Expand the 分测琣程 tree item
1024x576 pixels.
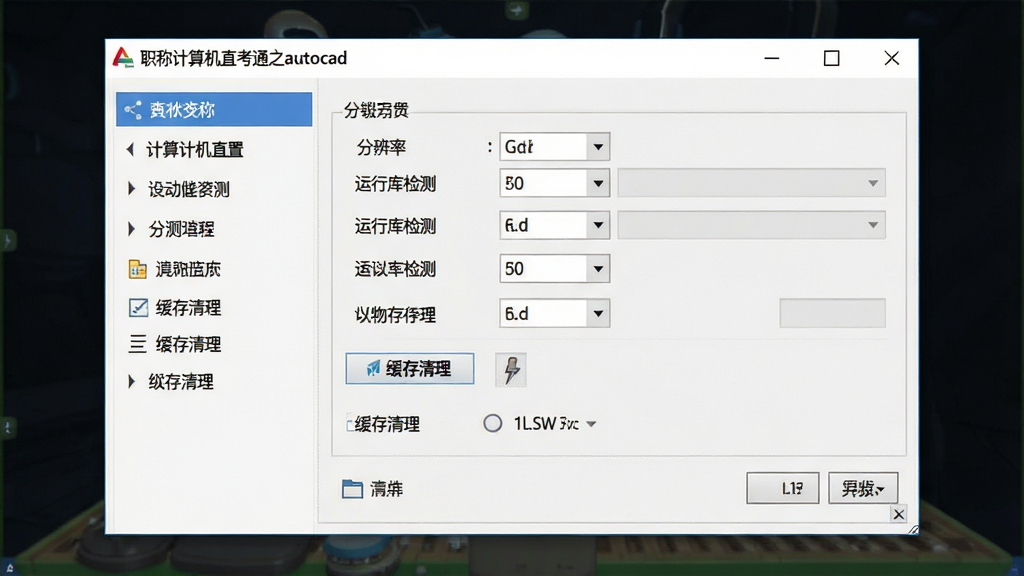click(131, 229)
